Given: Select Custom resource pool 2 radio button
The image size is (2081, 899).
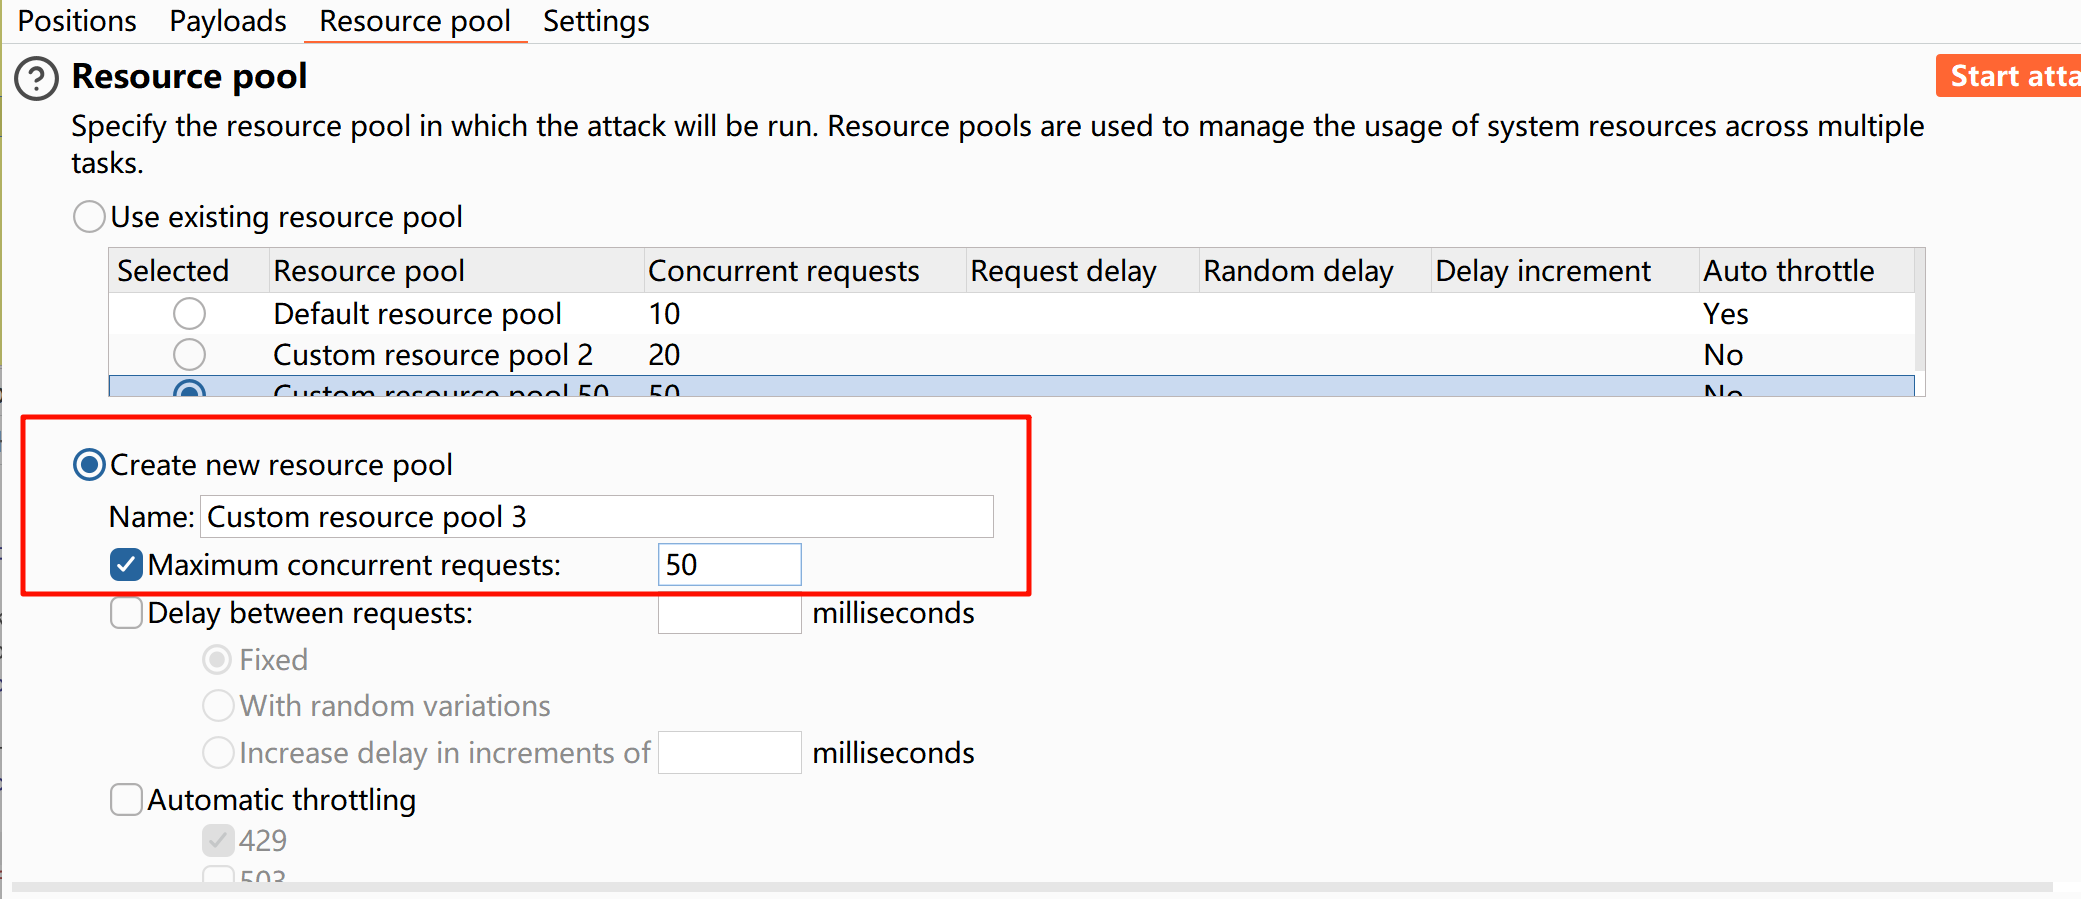Looking at the screenshot, I should pyautogui.click(x=189, y=354).
